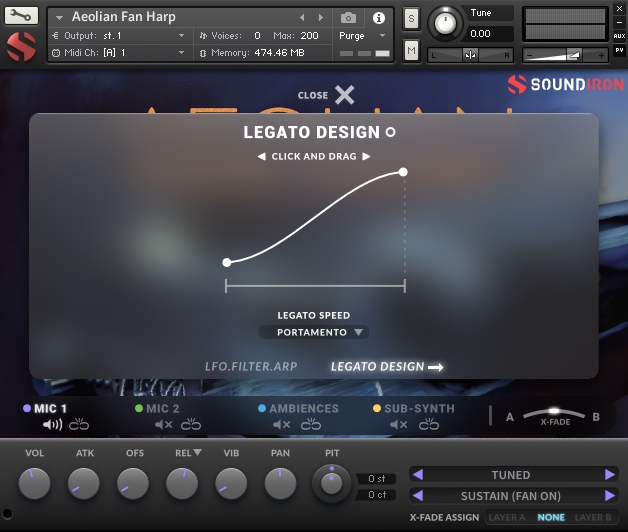Click the Tune knob

coord(445,23)
